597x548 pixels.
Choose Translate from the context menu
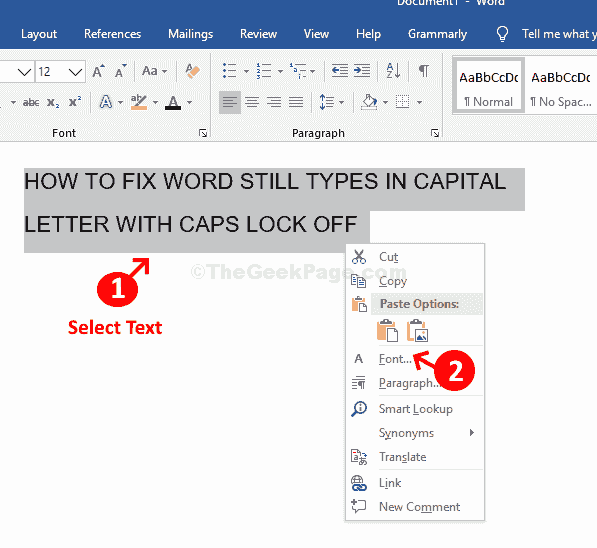point(415,457)
